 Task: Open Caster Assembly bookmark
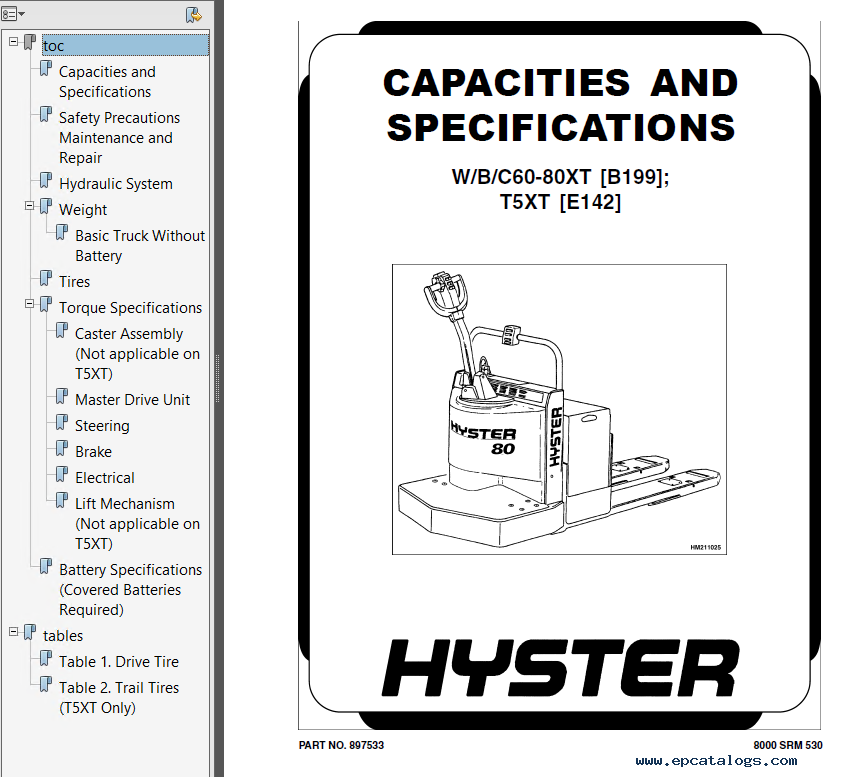point(137,354)
